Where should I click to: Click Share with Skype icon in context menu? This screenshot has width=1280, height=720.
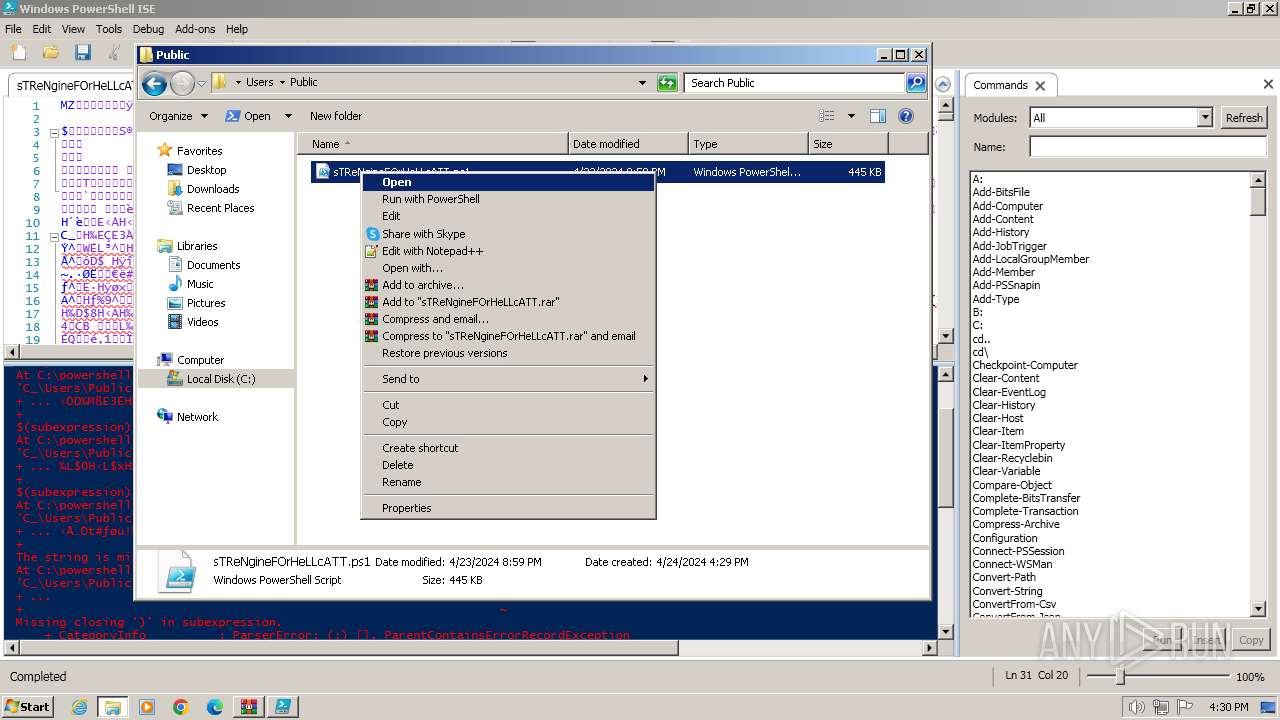click(372, 234)
